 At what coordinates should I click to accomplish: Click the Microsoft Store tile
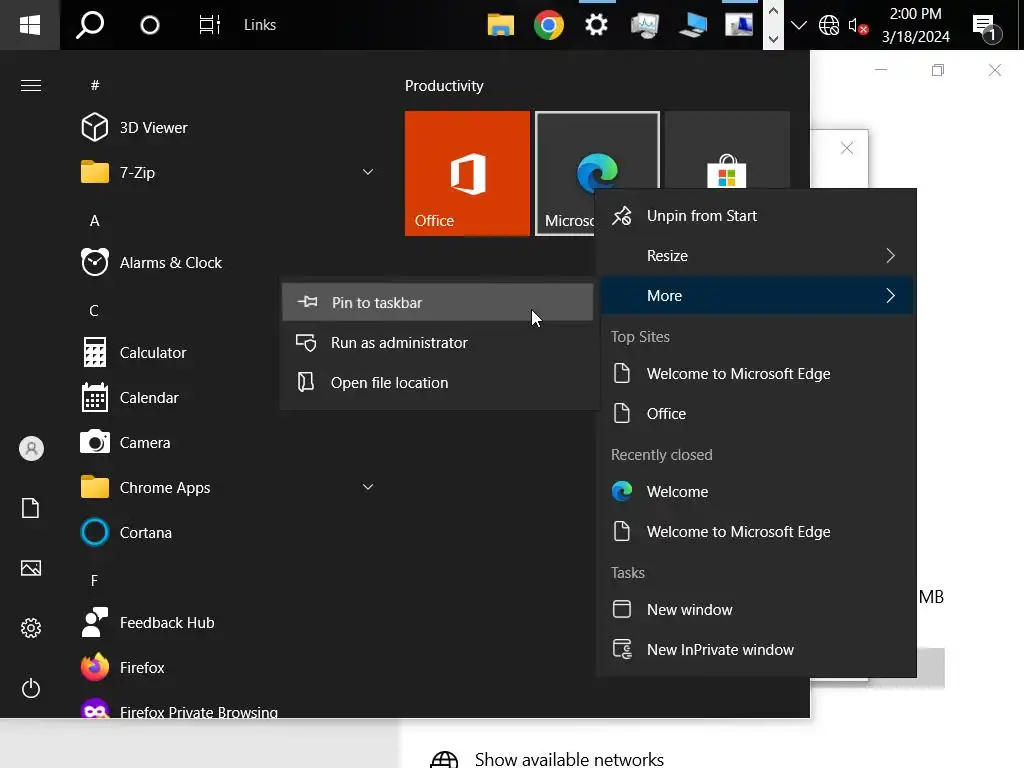pyautogui.click(x=727, y=150)
